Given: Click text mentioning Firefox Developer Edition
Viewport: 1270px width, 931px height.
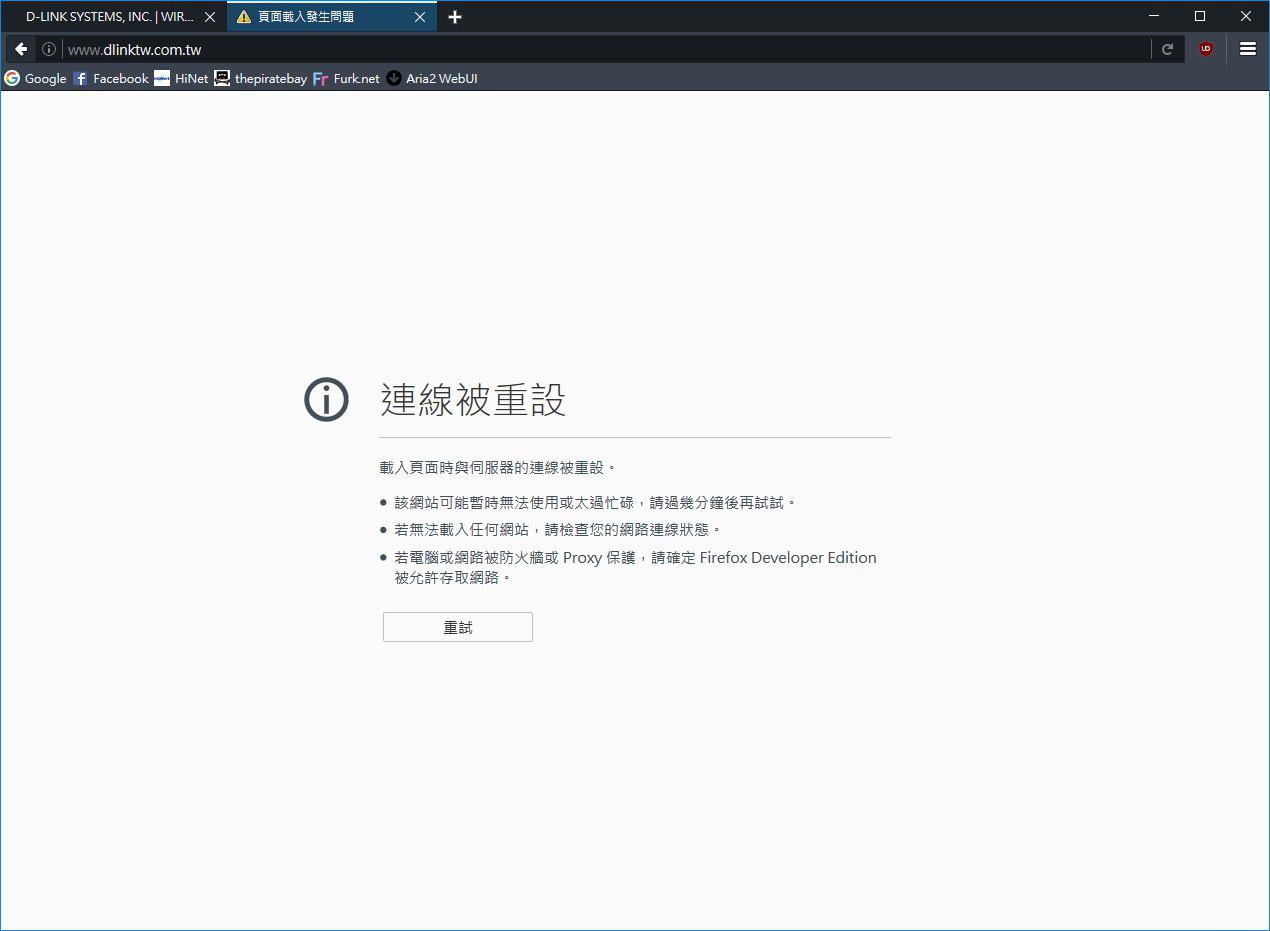Looking at the screenshot, I should [x=635, y=567].
